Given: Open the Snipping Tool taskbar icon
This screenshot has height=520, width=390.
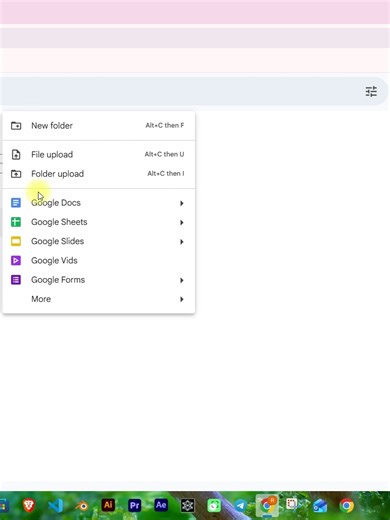Looking at the screenshot, I should [292, 505].
